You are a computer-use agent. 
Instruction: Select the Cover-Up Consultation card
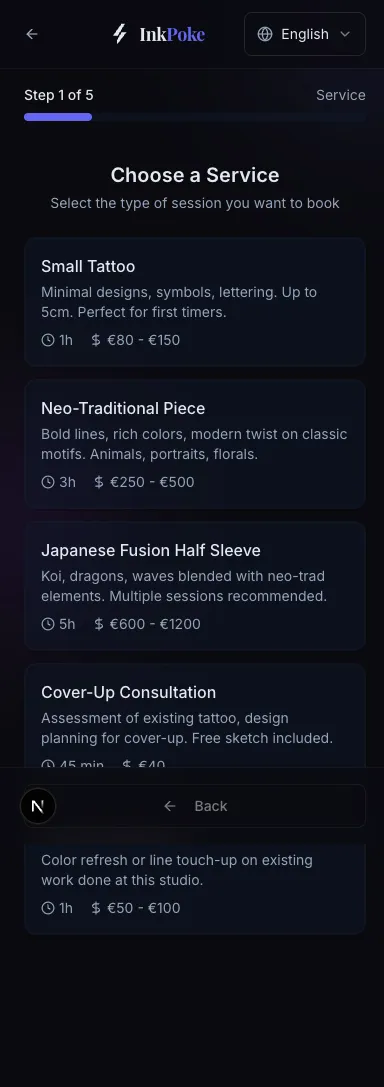195,715
